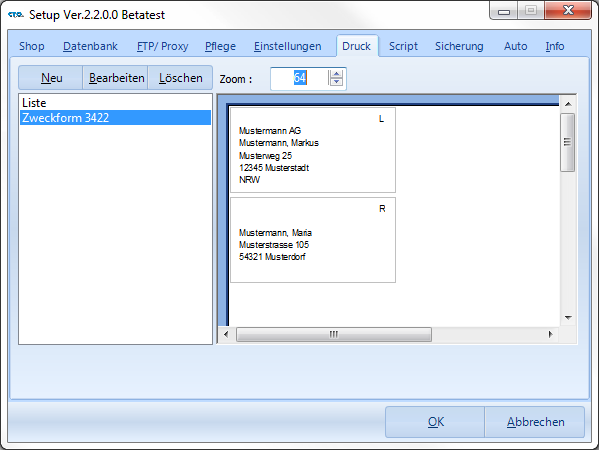Click the Neu button
The width and height of the screenshot is (599, 450).
pyautogui.click(x=51, y=78)
